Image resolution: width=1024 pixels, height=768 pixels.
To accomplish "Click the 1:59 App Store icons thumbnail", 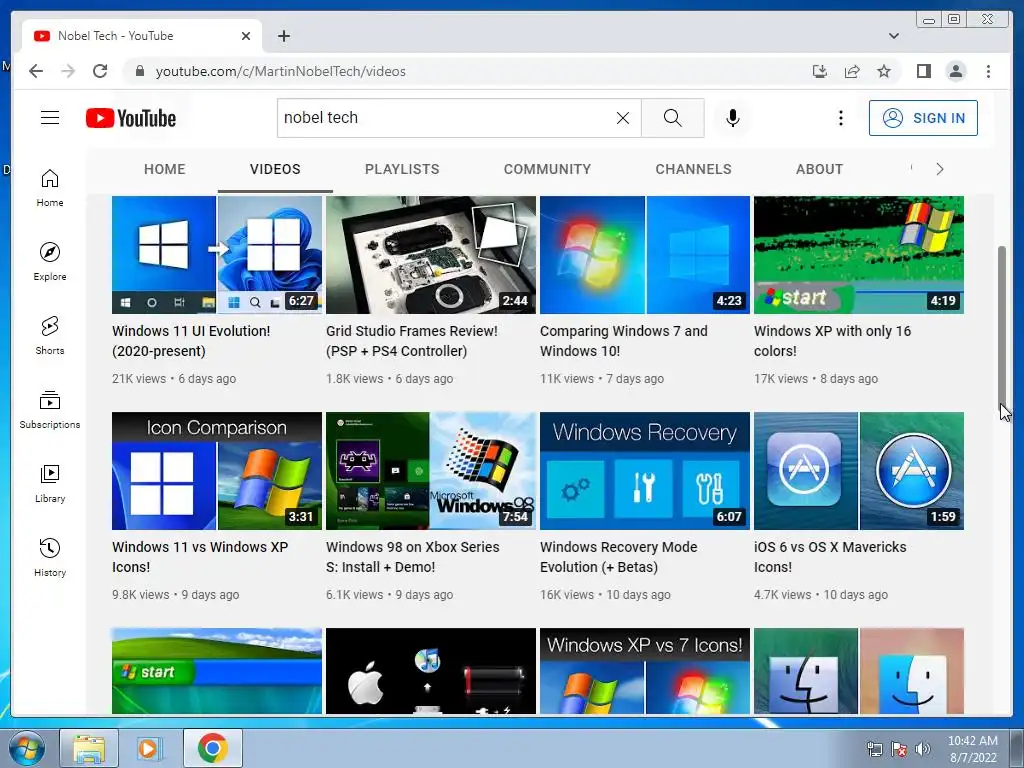I will coord(859,471).
